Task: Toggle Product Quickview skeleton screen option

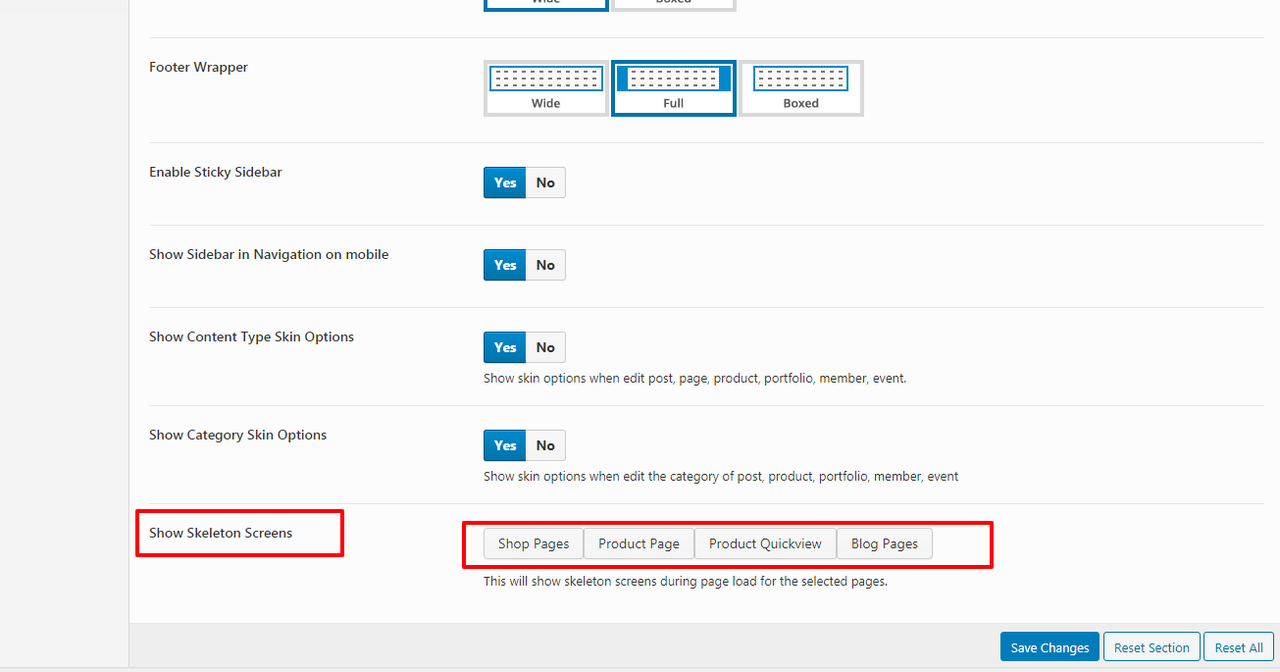Action: 765,544
